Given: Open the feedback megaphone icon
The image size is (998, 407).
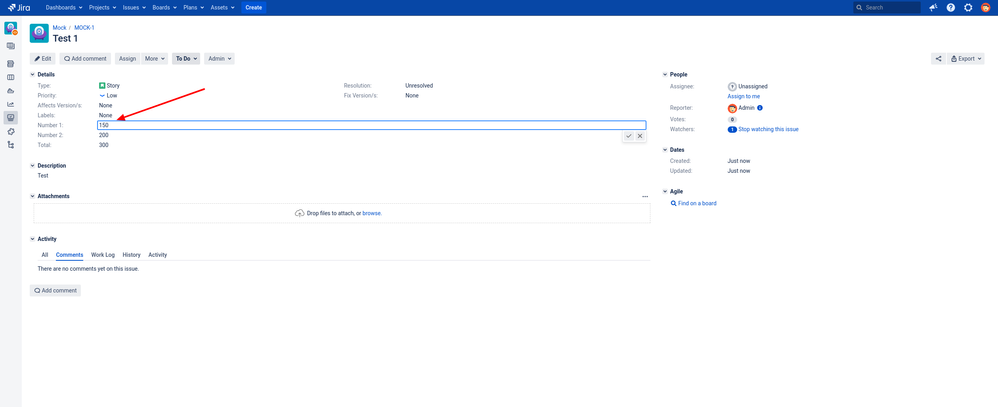Looking at the screenshot, I should 933,8.
